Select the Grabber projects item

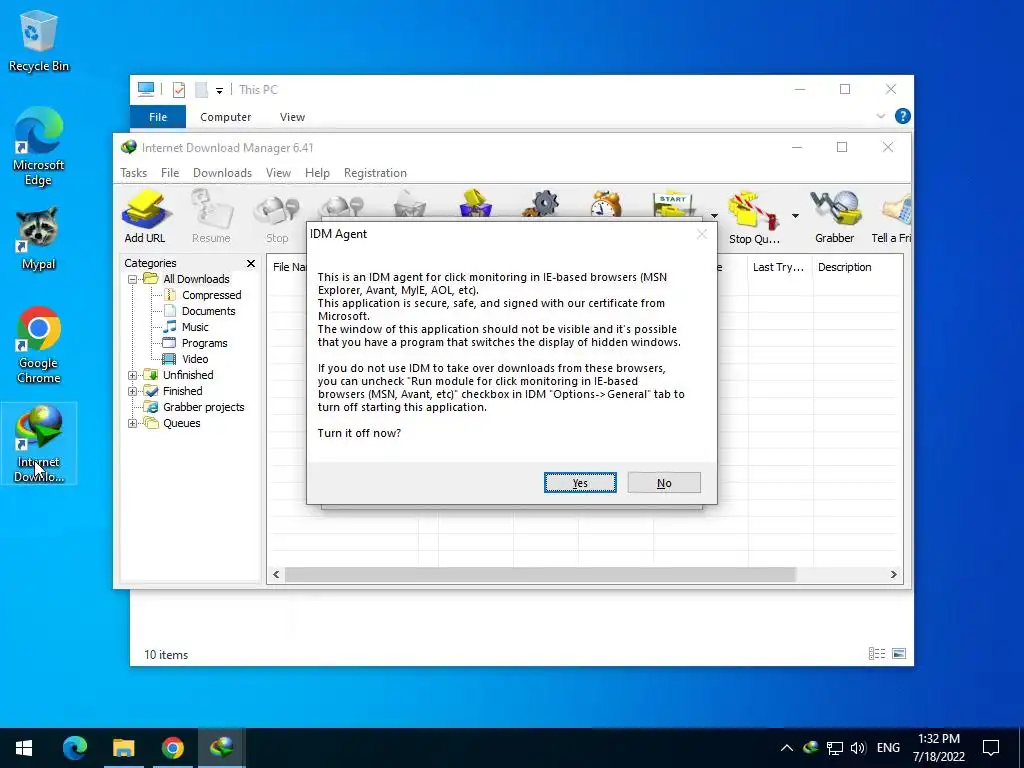pos(203,408)
